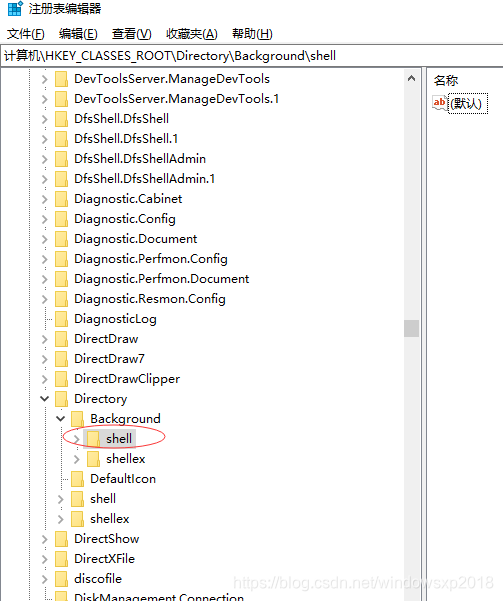
Task: Click the DfsShell.DfsShellAdmin.1 folder icon
Action: [x=61, y=179]
